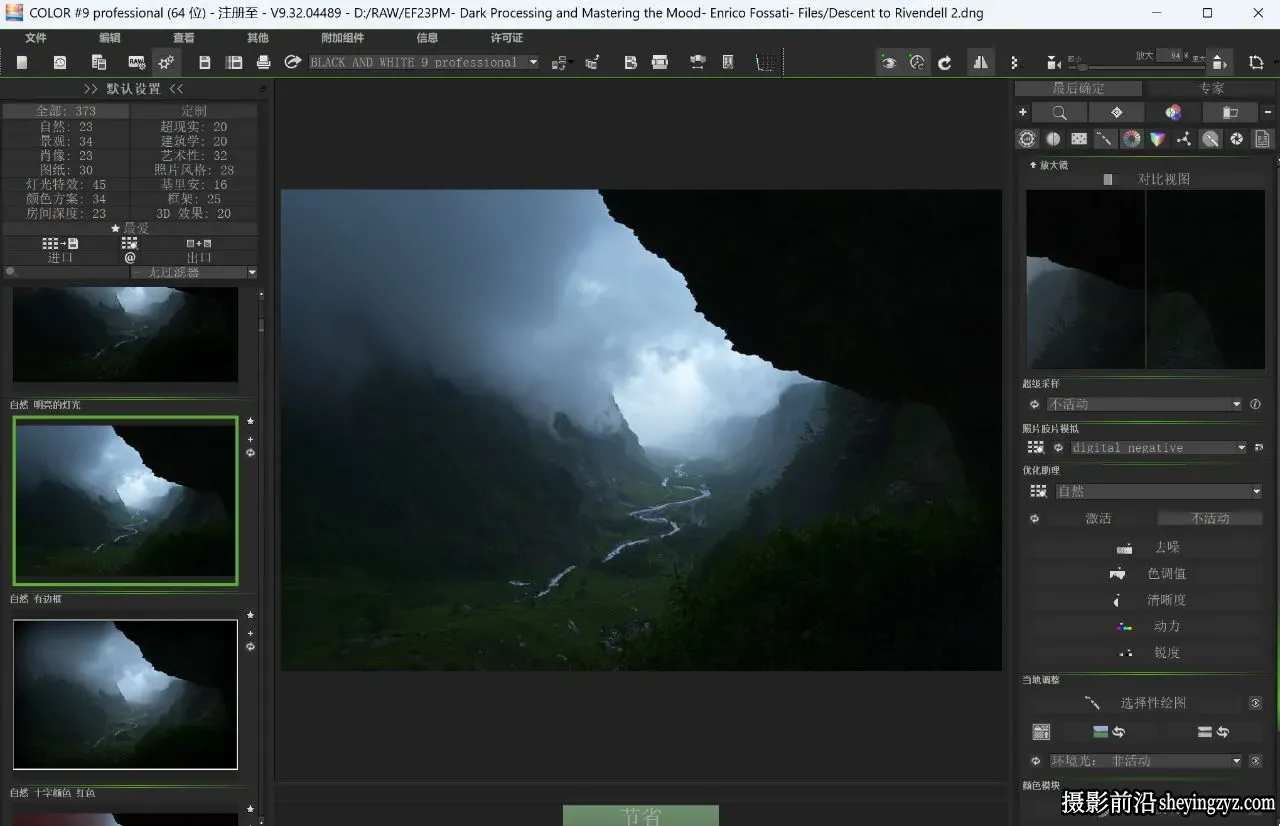The width and height of the screenshot is (1280, 826).
Task: Open the 环境光 非活动 dropdown
Action: click(1145, 760)
